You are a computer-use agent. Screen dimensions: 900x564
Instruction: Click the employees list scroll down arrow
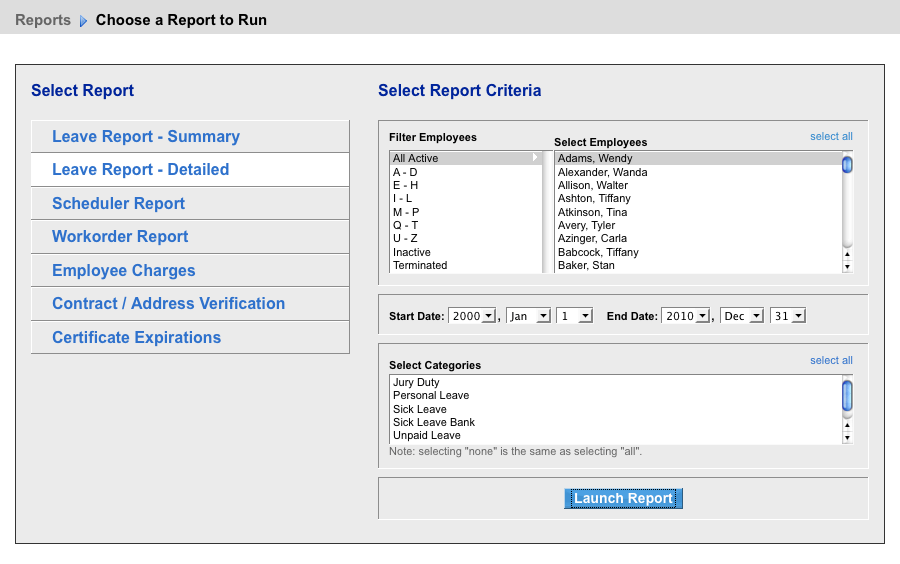[847, 267]
